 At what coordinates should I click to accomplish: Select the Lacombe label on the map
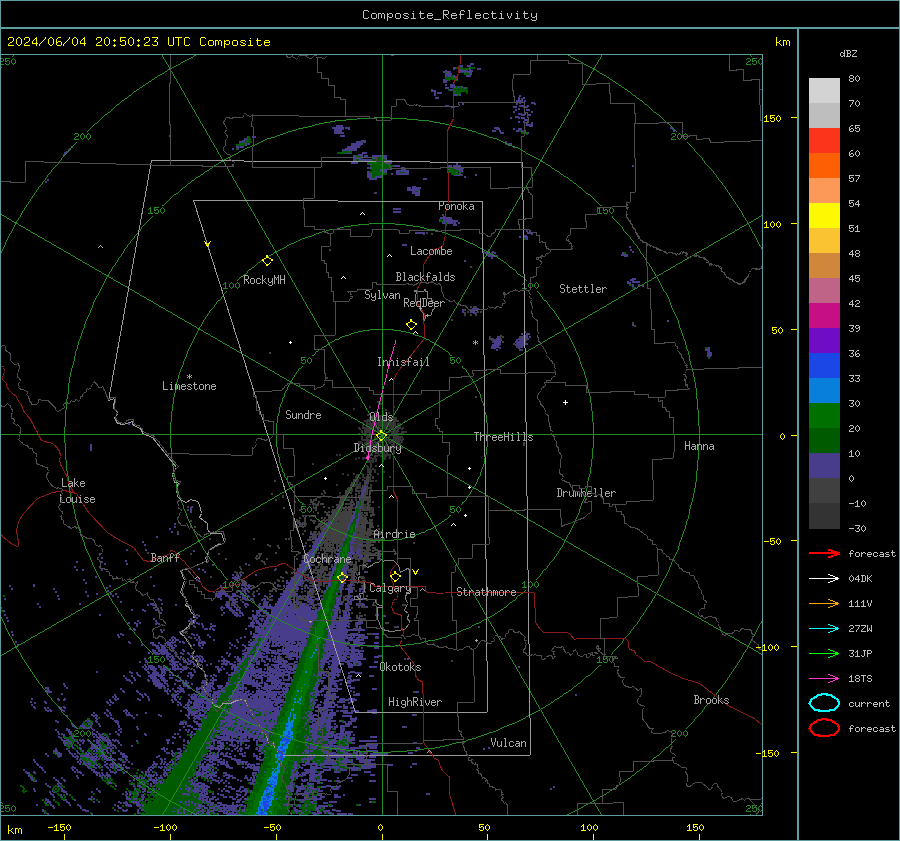[431, 251]
